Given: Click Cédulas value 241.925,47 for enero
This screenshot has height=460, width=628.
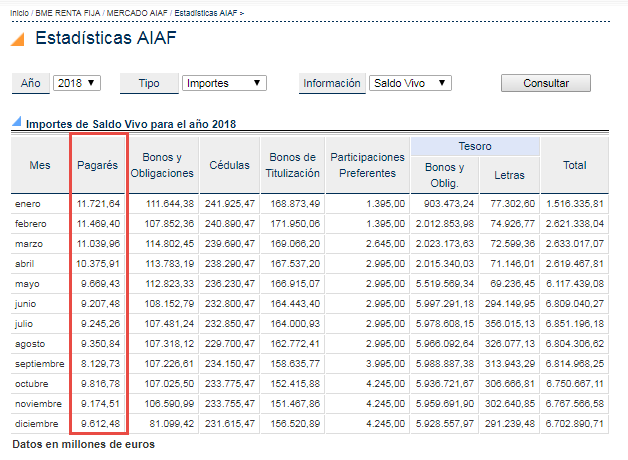Looking at the screenshot, I should pos(230,204).
